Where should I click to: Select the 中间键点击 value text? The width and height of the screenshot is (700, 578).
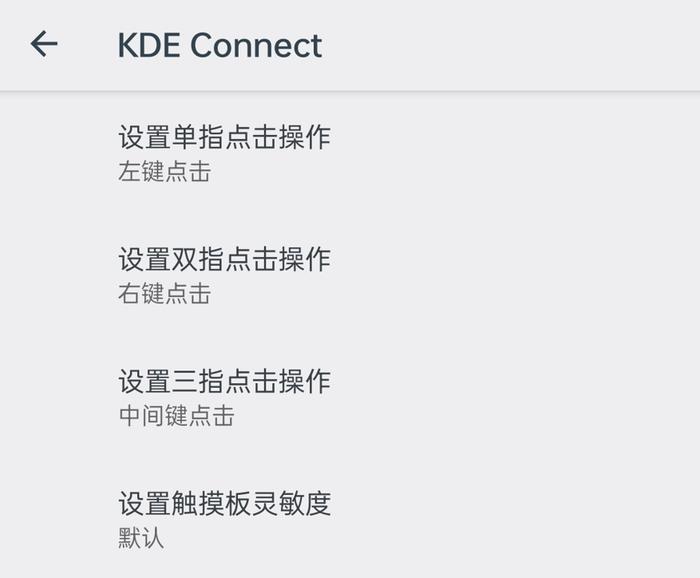[177, 416]
